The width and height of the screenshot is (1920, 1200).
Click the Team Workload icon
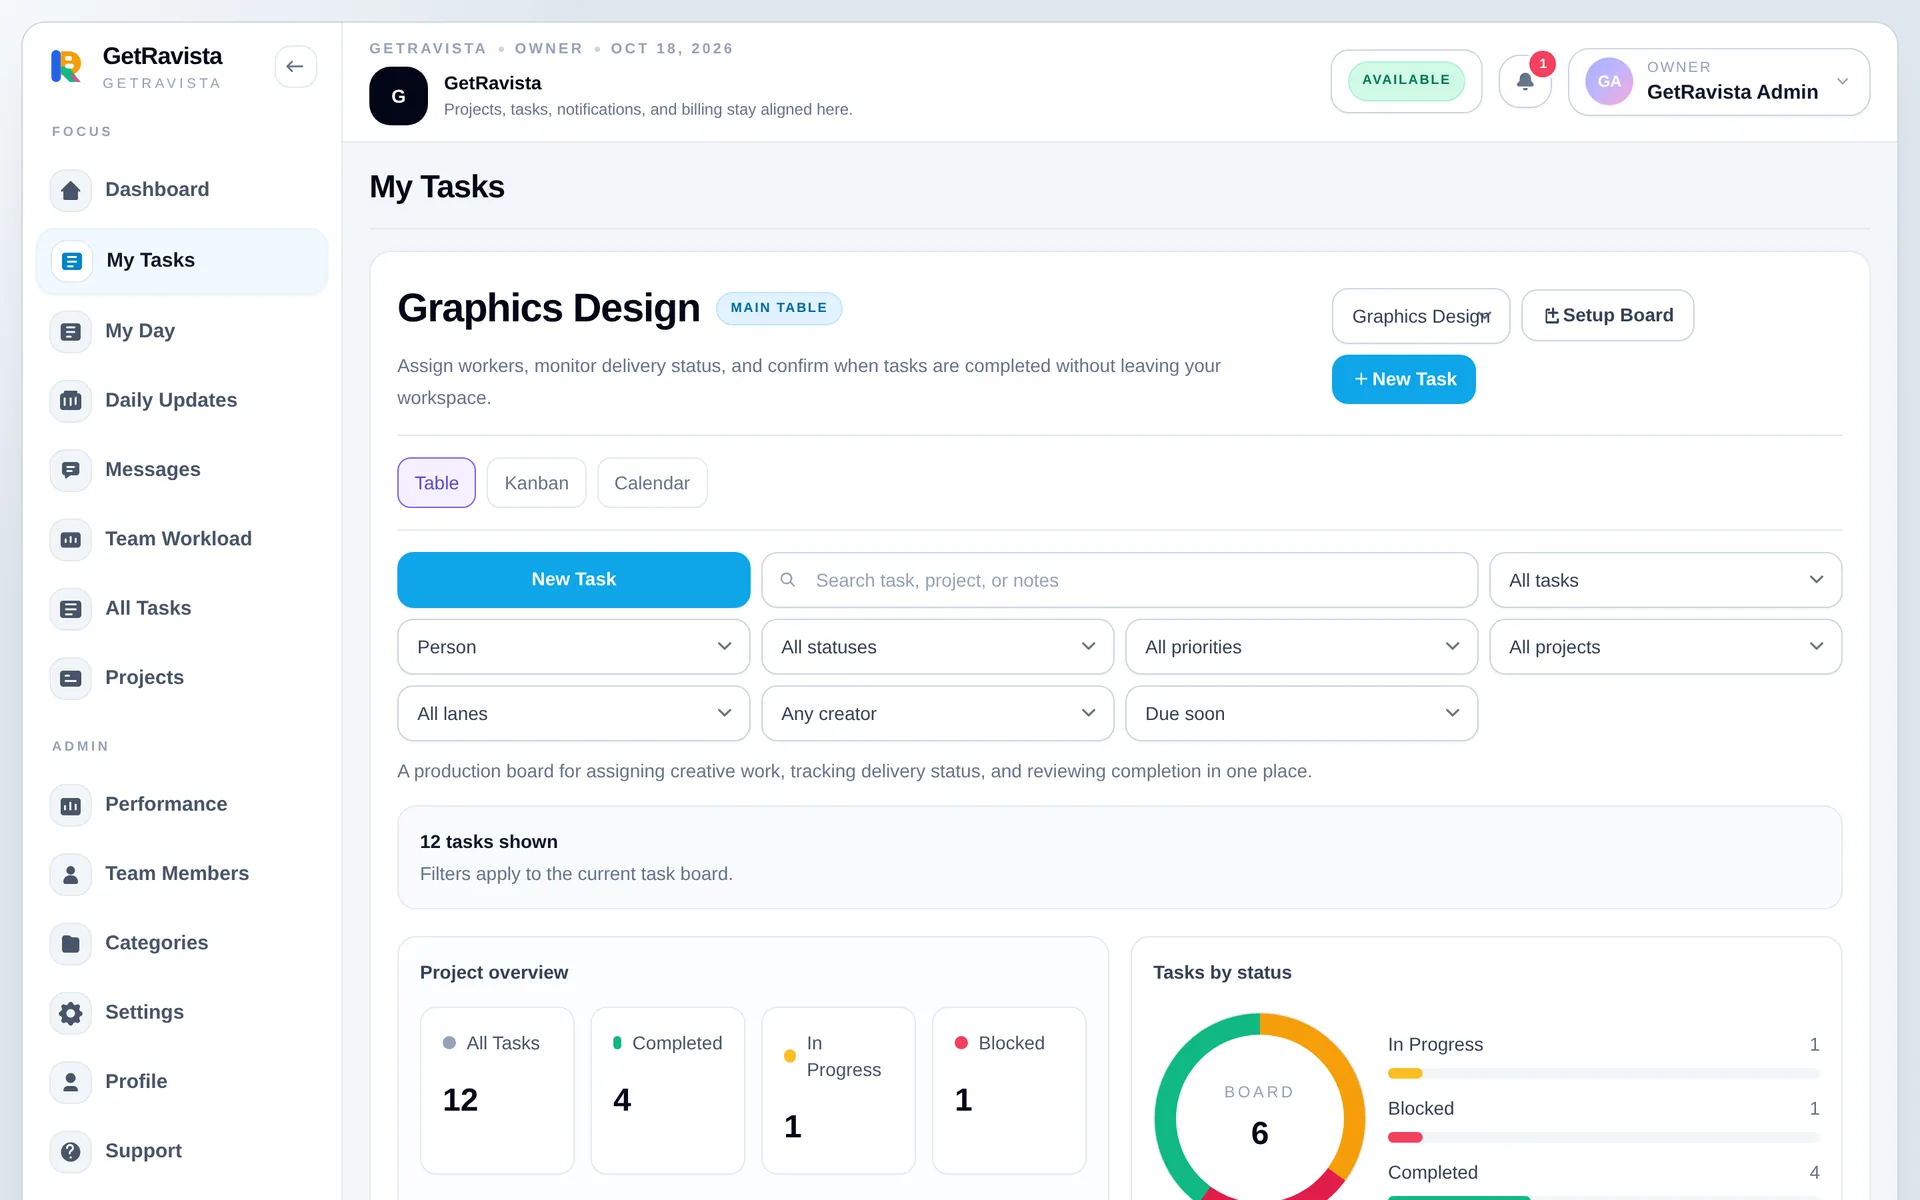click(70, 539)
